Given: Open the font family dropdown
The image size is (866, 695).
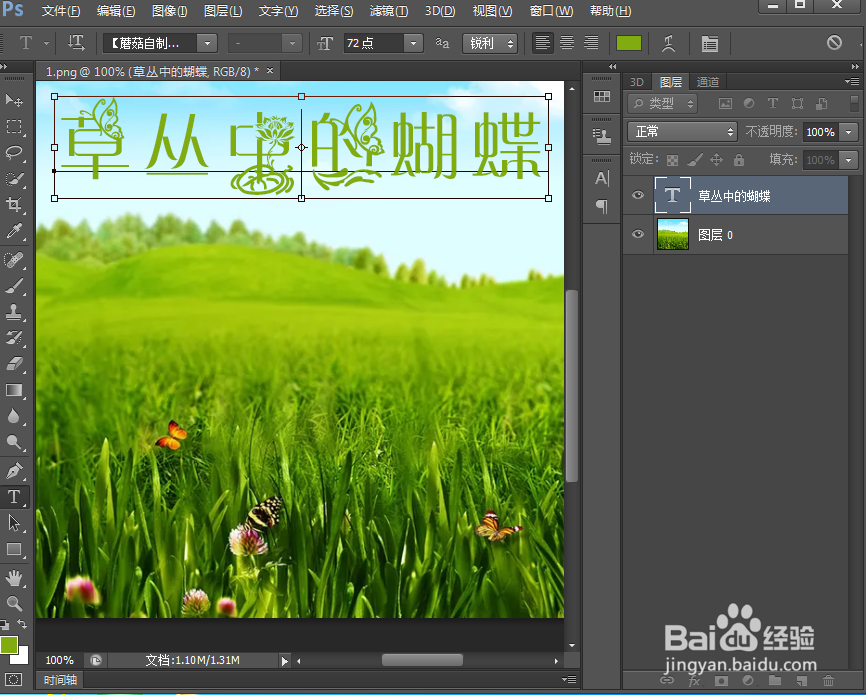Looking at the screenshot, I should point(207,43).
